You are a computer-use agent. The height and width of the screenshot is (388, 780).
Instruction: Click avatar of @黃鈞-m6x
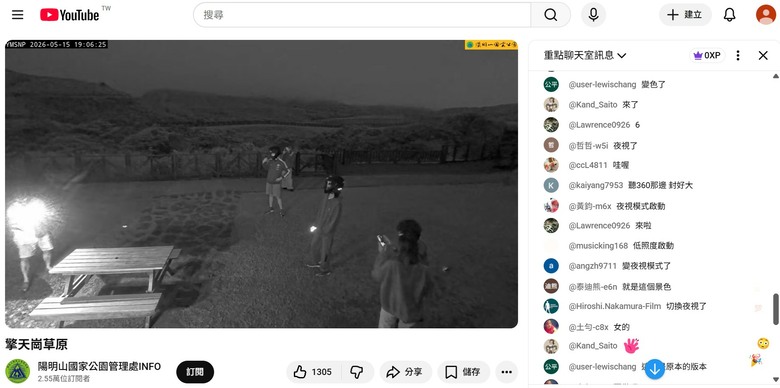click(551, 205)
